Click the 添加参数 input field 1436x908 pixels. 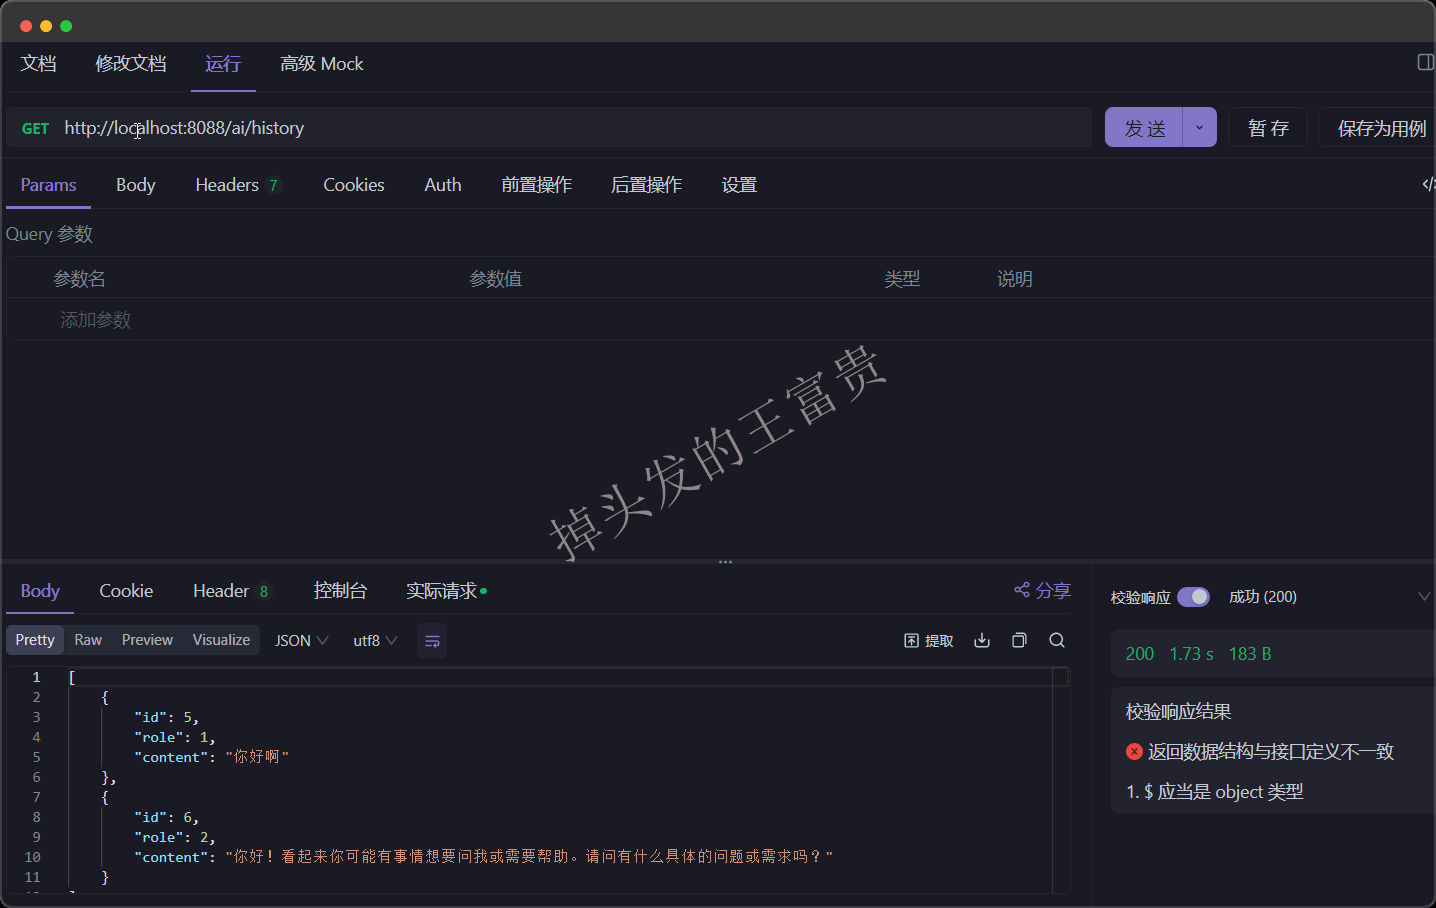(96, 320)
